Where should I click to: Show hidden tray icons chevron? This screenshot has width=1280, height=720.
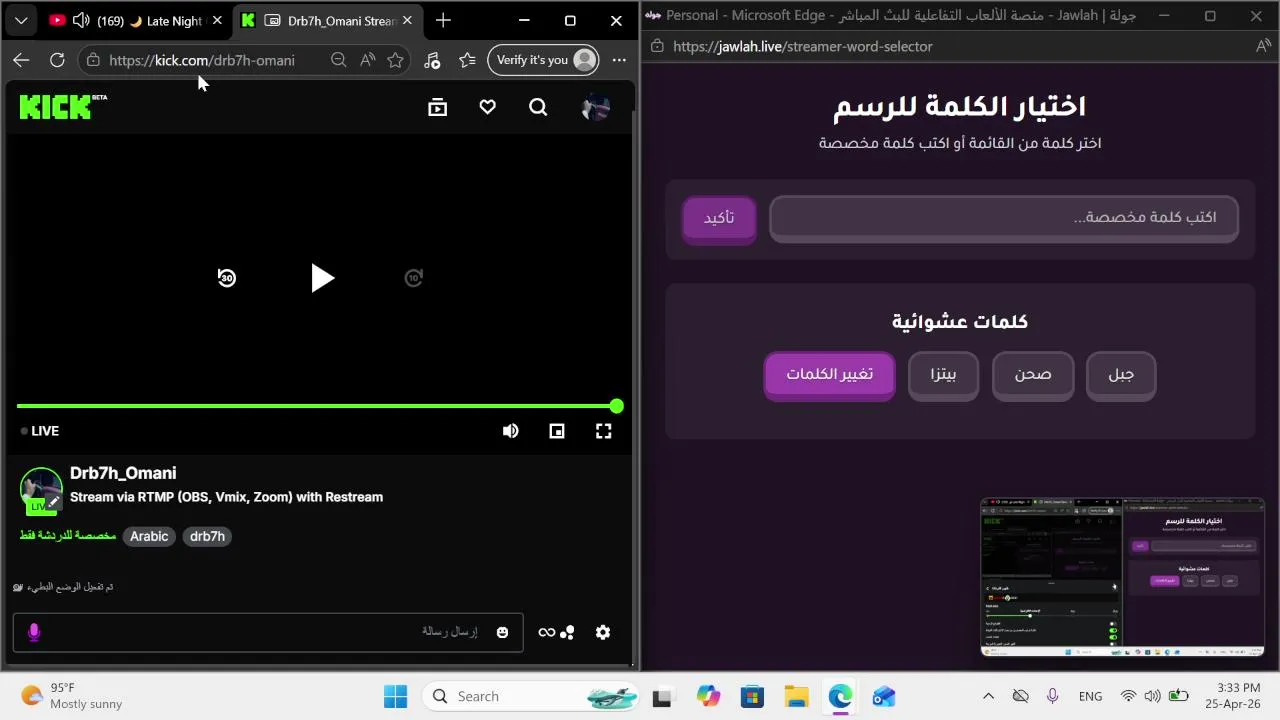988,696
